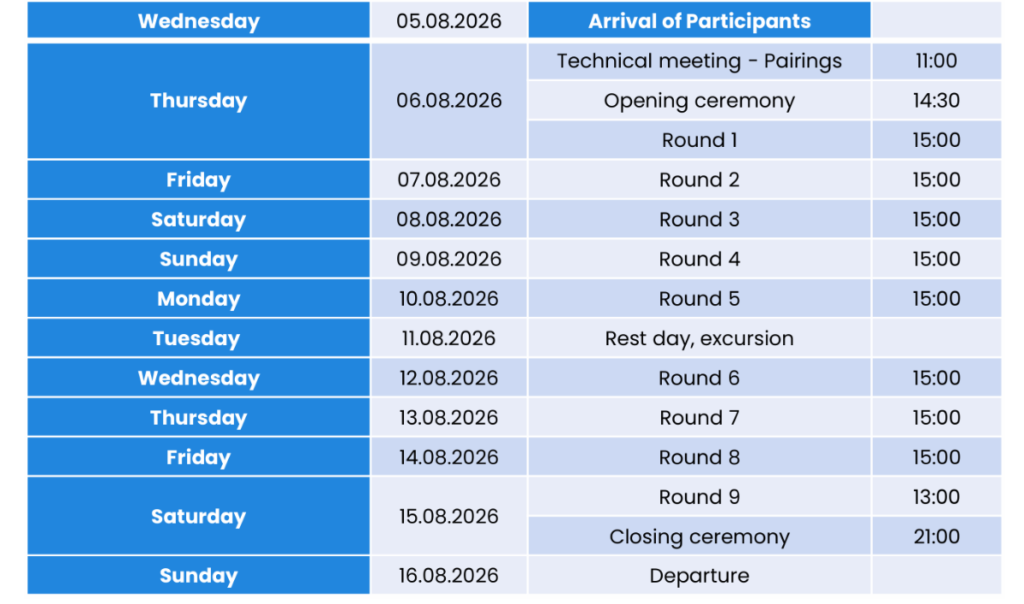Image resolution: width=1024 pixels, height=604 pixels.
Task: Click the date 12.08.2026
Action: [449, 378]
